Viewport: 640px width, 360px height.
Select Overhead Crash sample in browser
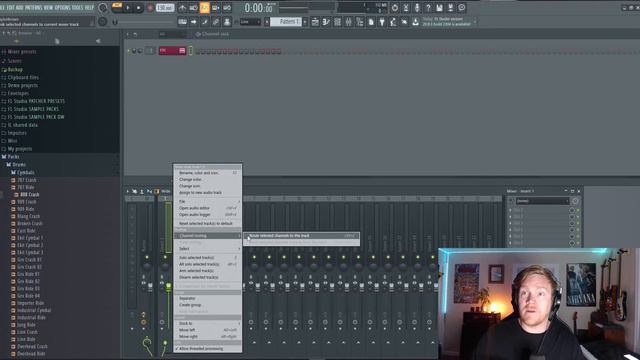pos(32,347)
